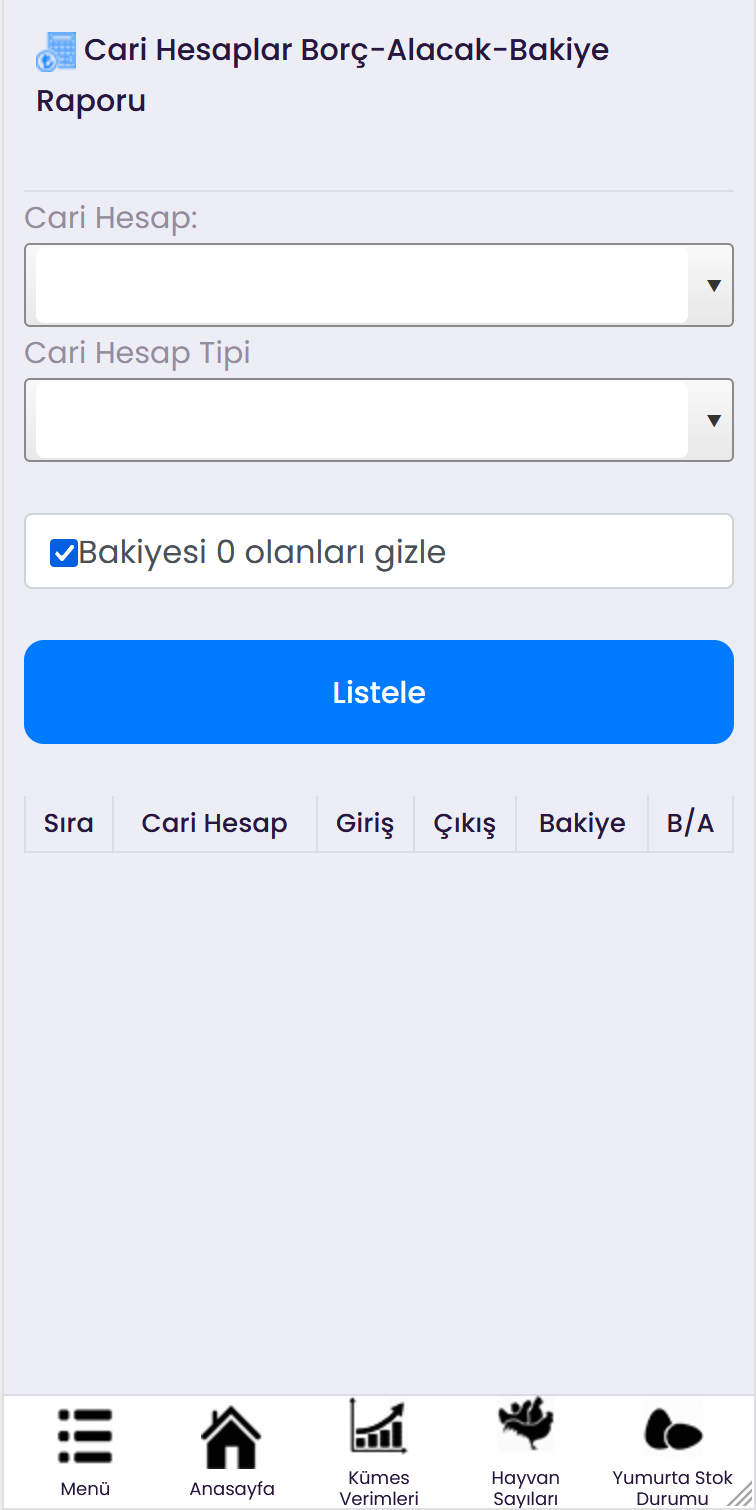The width and height of the screenshot is (756, 1510).
Task: Click inside the Cari Hesap Tipi field
Action: coord(362,420)
